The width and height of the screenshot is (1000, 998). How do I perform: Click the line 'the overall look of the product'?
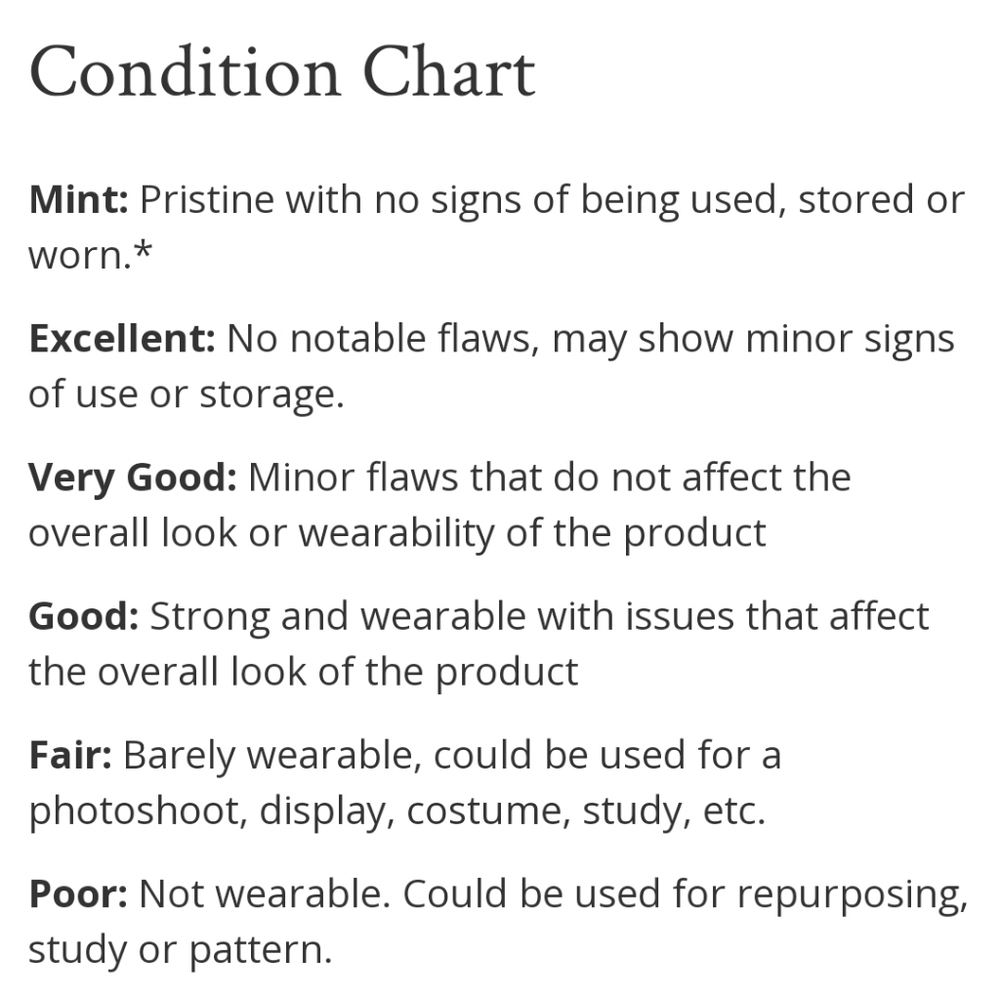pyautogui.click(x=303, y=671)
